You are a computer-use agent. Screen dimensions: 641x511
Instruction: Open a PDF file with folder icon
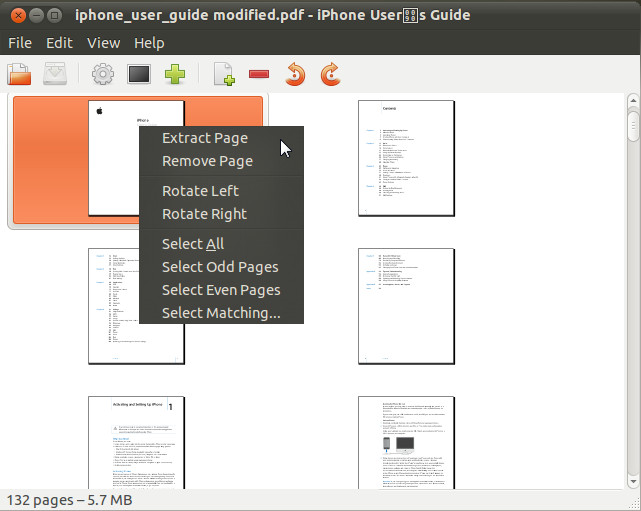(x=19, y=74)
